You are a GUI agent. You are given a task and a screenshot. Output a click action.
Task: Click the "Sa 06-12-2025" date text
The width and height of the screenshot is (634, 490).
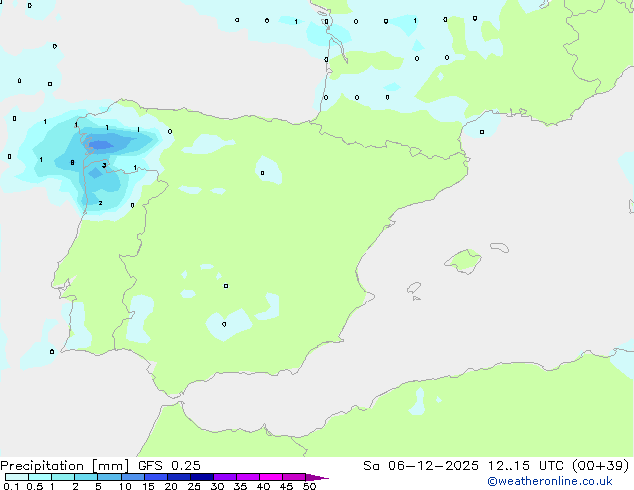tap(421, 466)
